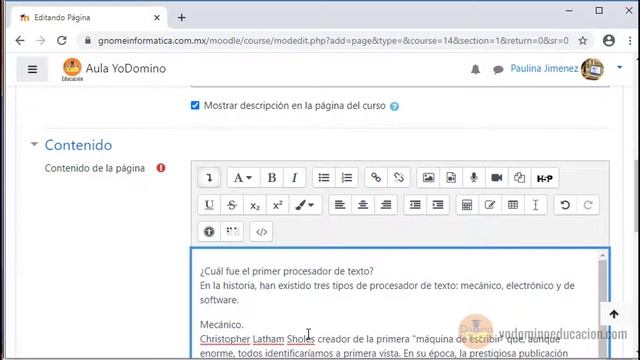Open Paulina Jimenez profile link

[x=544, y=68]
